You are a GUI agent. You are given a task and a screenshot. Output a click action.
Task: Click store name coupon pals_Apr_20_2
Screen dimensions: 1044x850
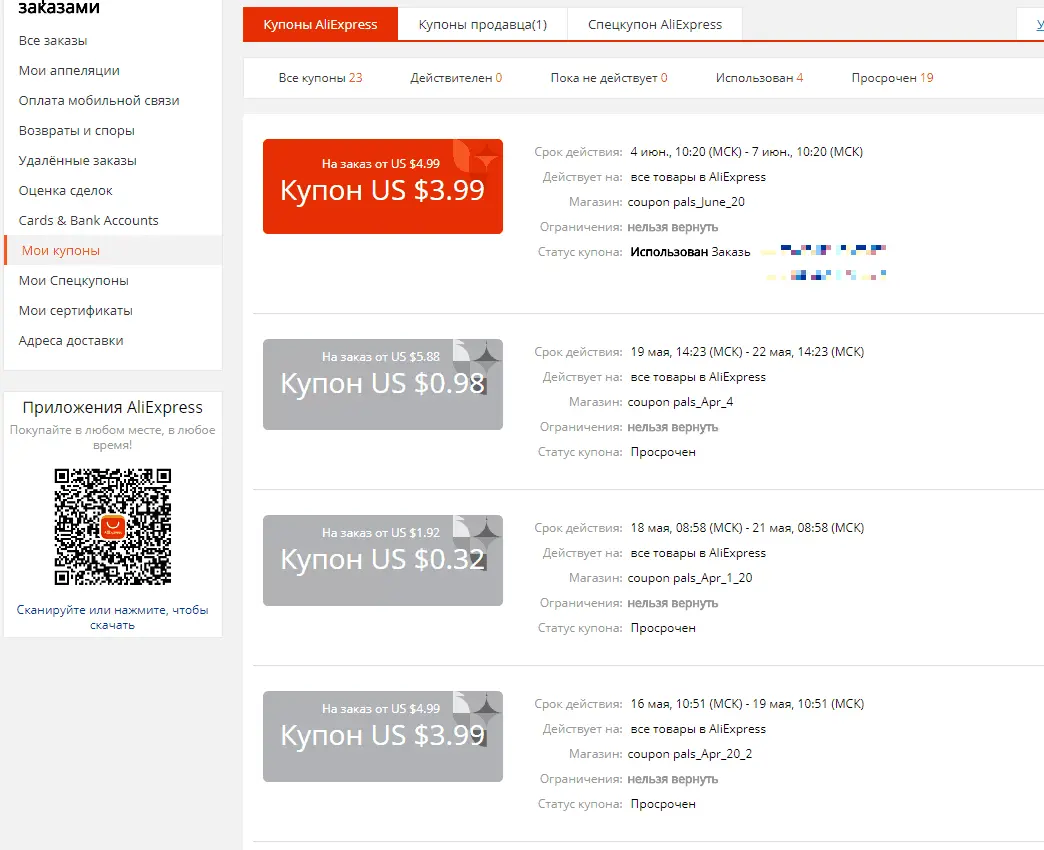pos(690,753)
